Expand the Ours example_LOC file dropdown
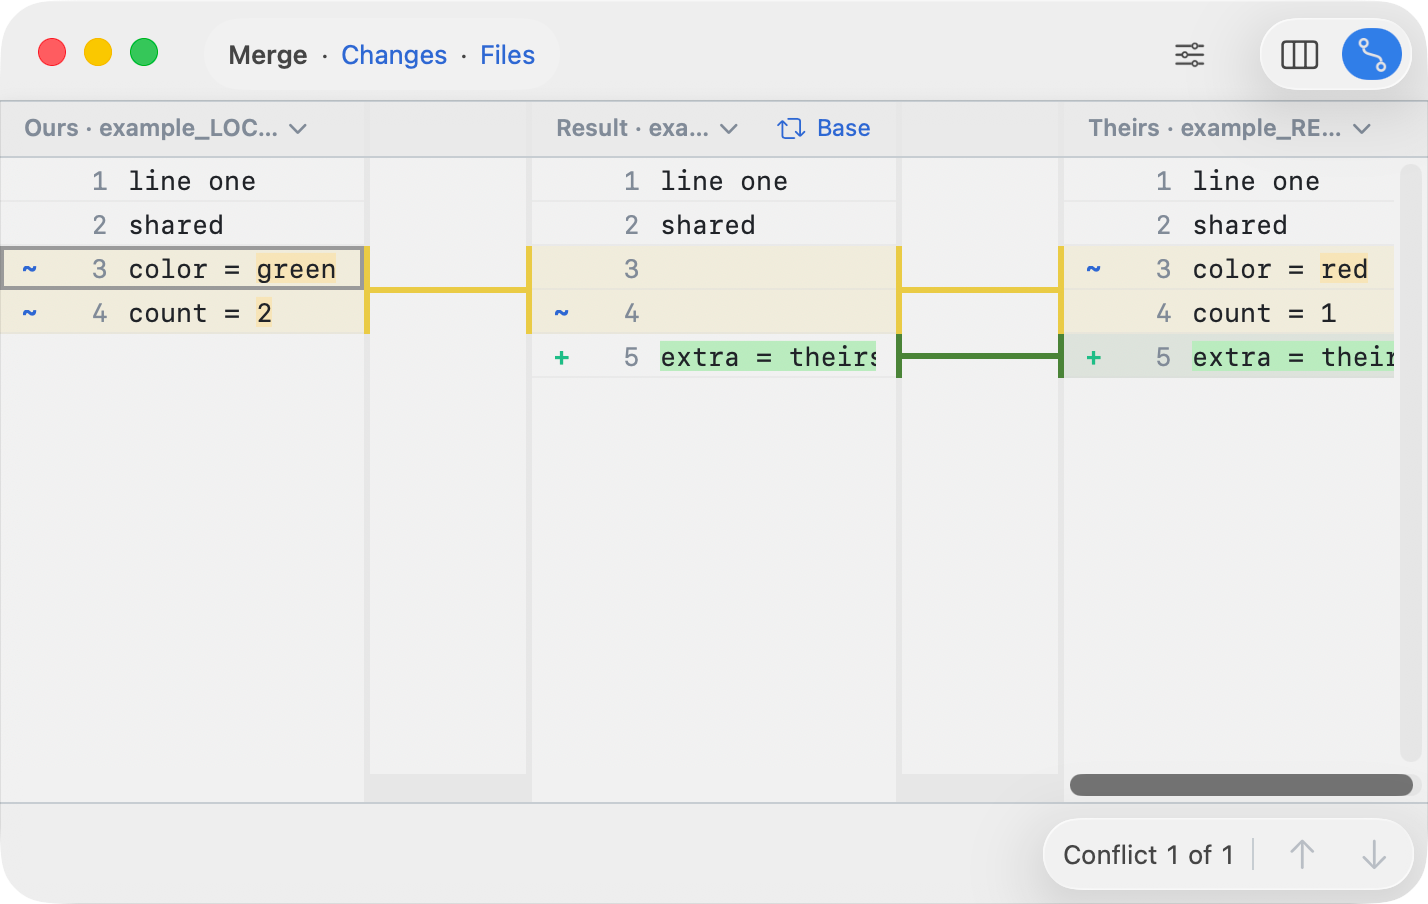The height and width of the screenshot is (904, 1428). pos(297,129)
